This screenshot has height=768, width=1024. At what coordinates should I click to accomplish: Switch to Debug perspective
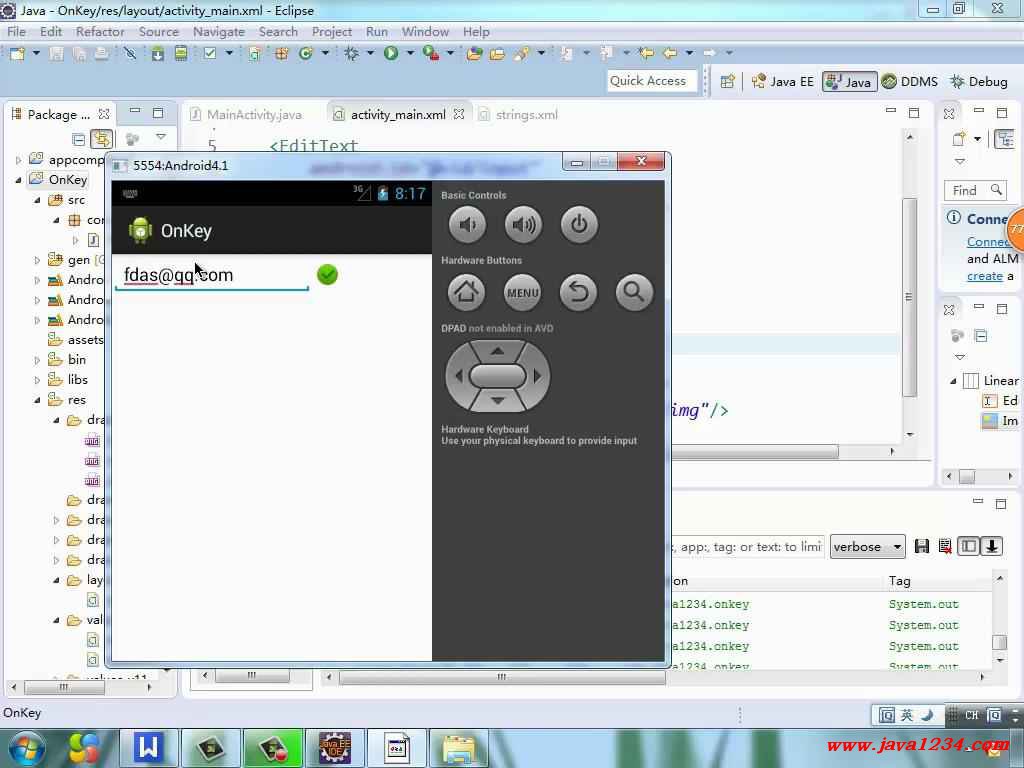[x=978, y=82]
